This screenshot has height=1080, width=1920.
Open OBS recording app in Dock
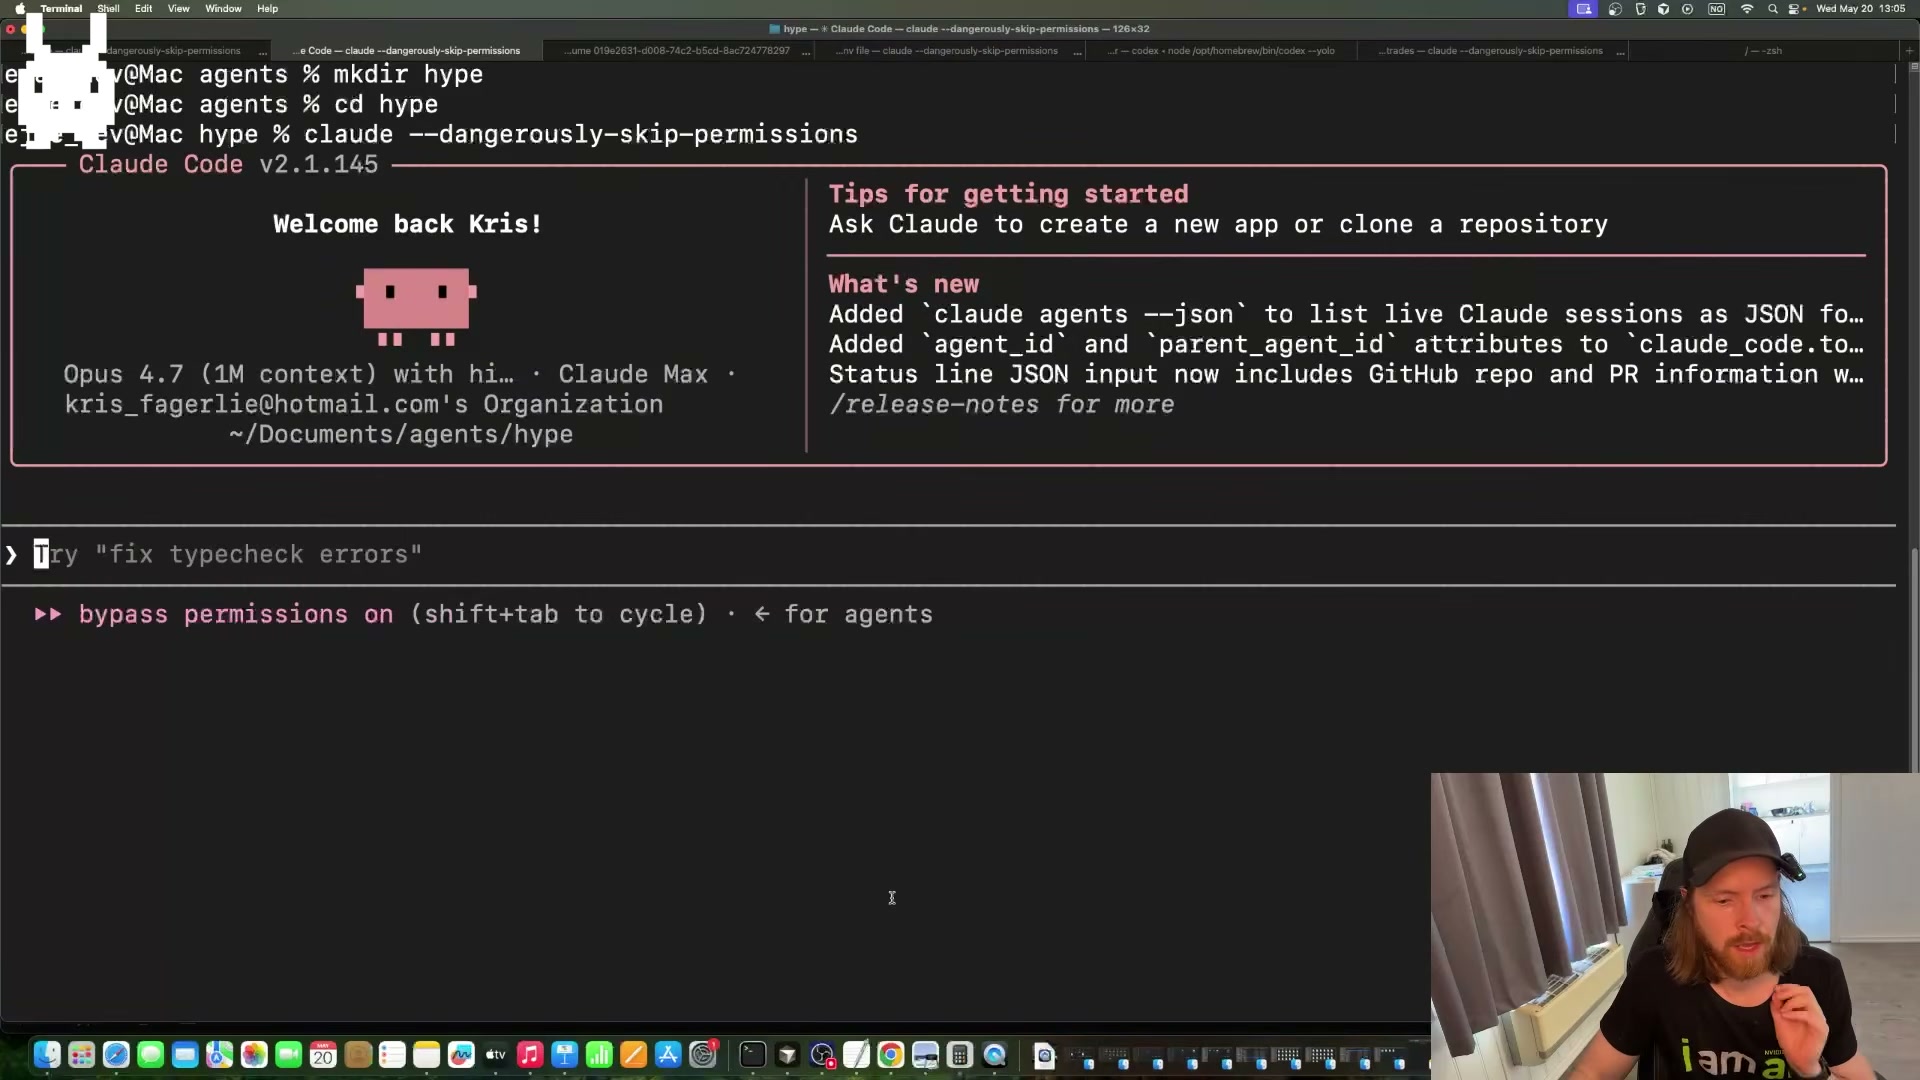822,1054
